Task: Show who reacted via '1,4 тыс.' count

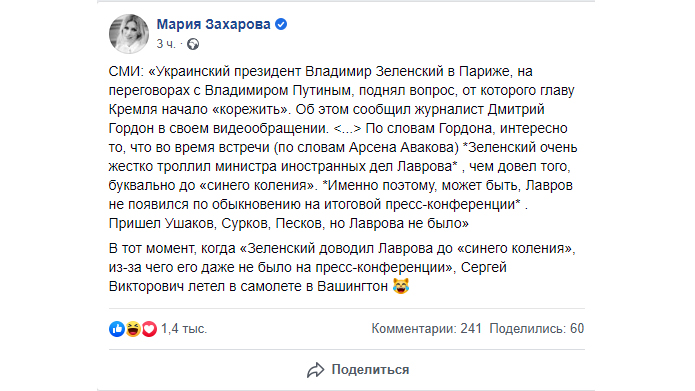Action: (x=184, y=329)
